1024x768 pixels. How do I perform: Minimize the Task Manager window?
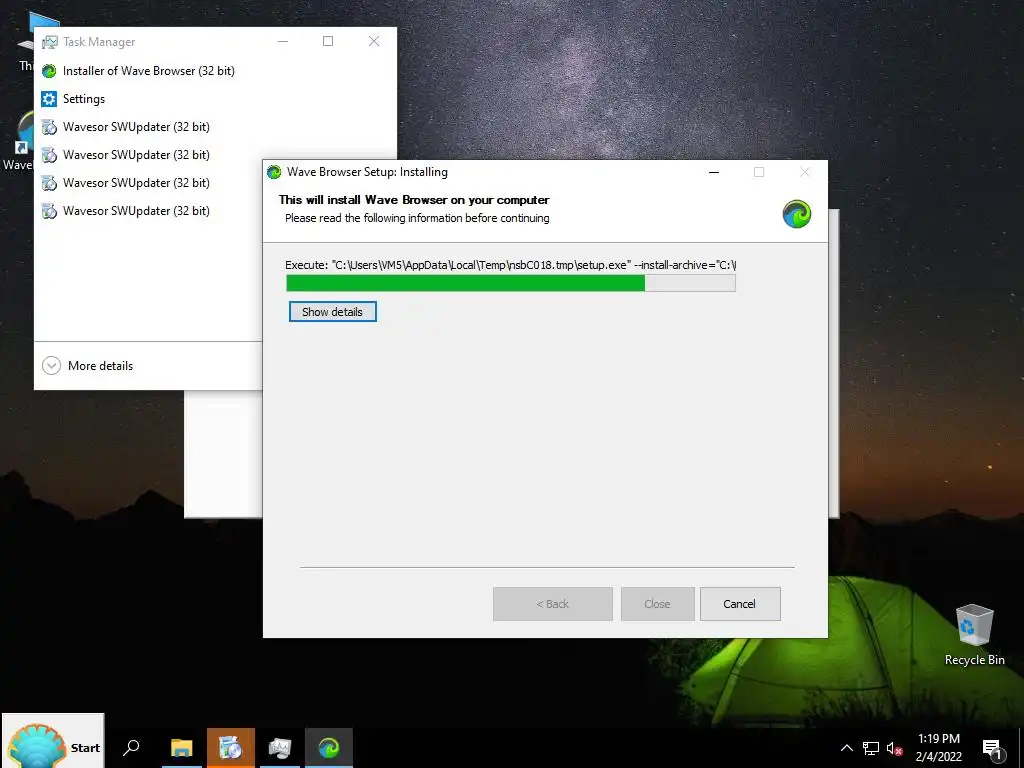[283, 41]
